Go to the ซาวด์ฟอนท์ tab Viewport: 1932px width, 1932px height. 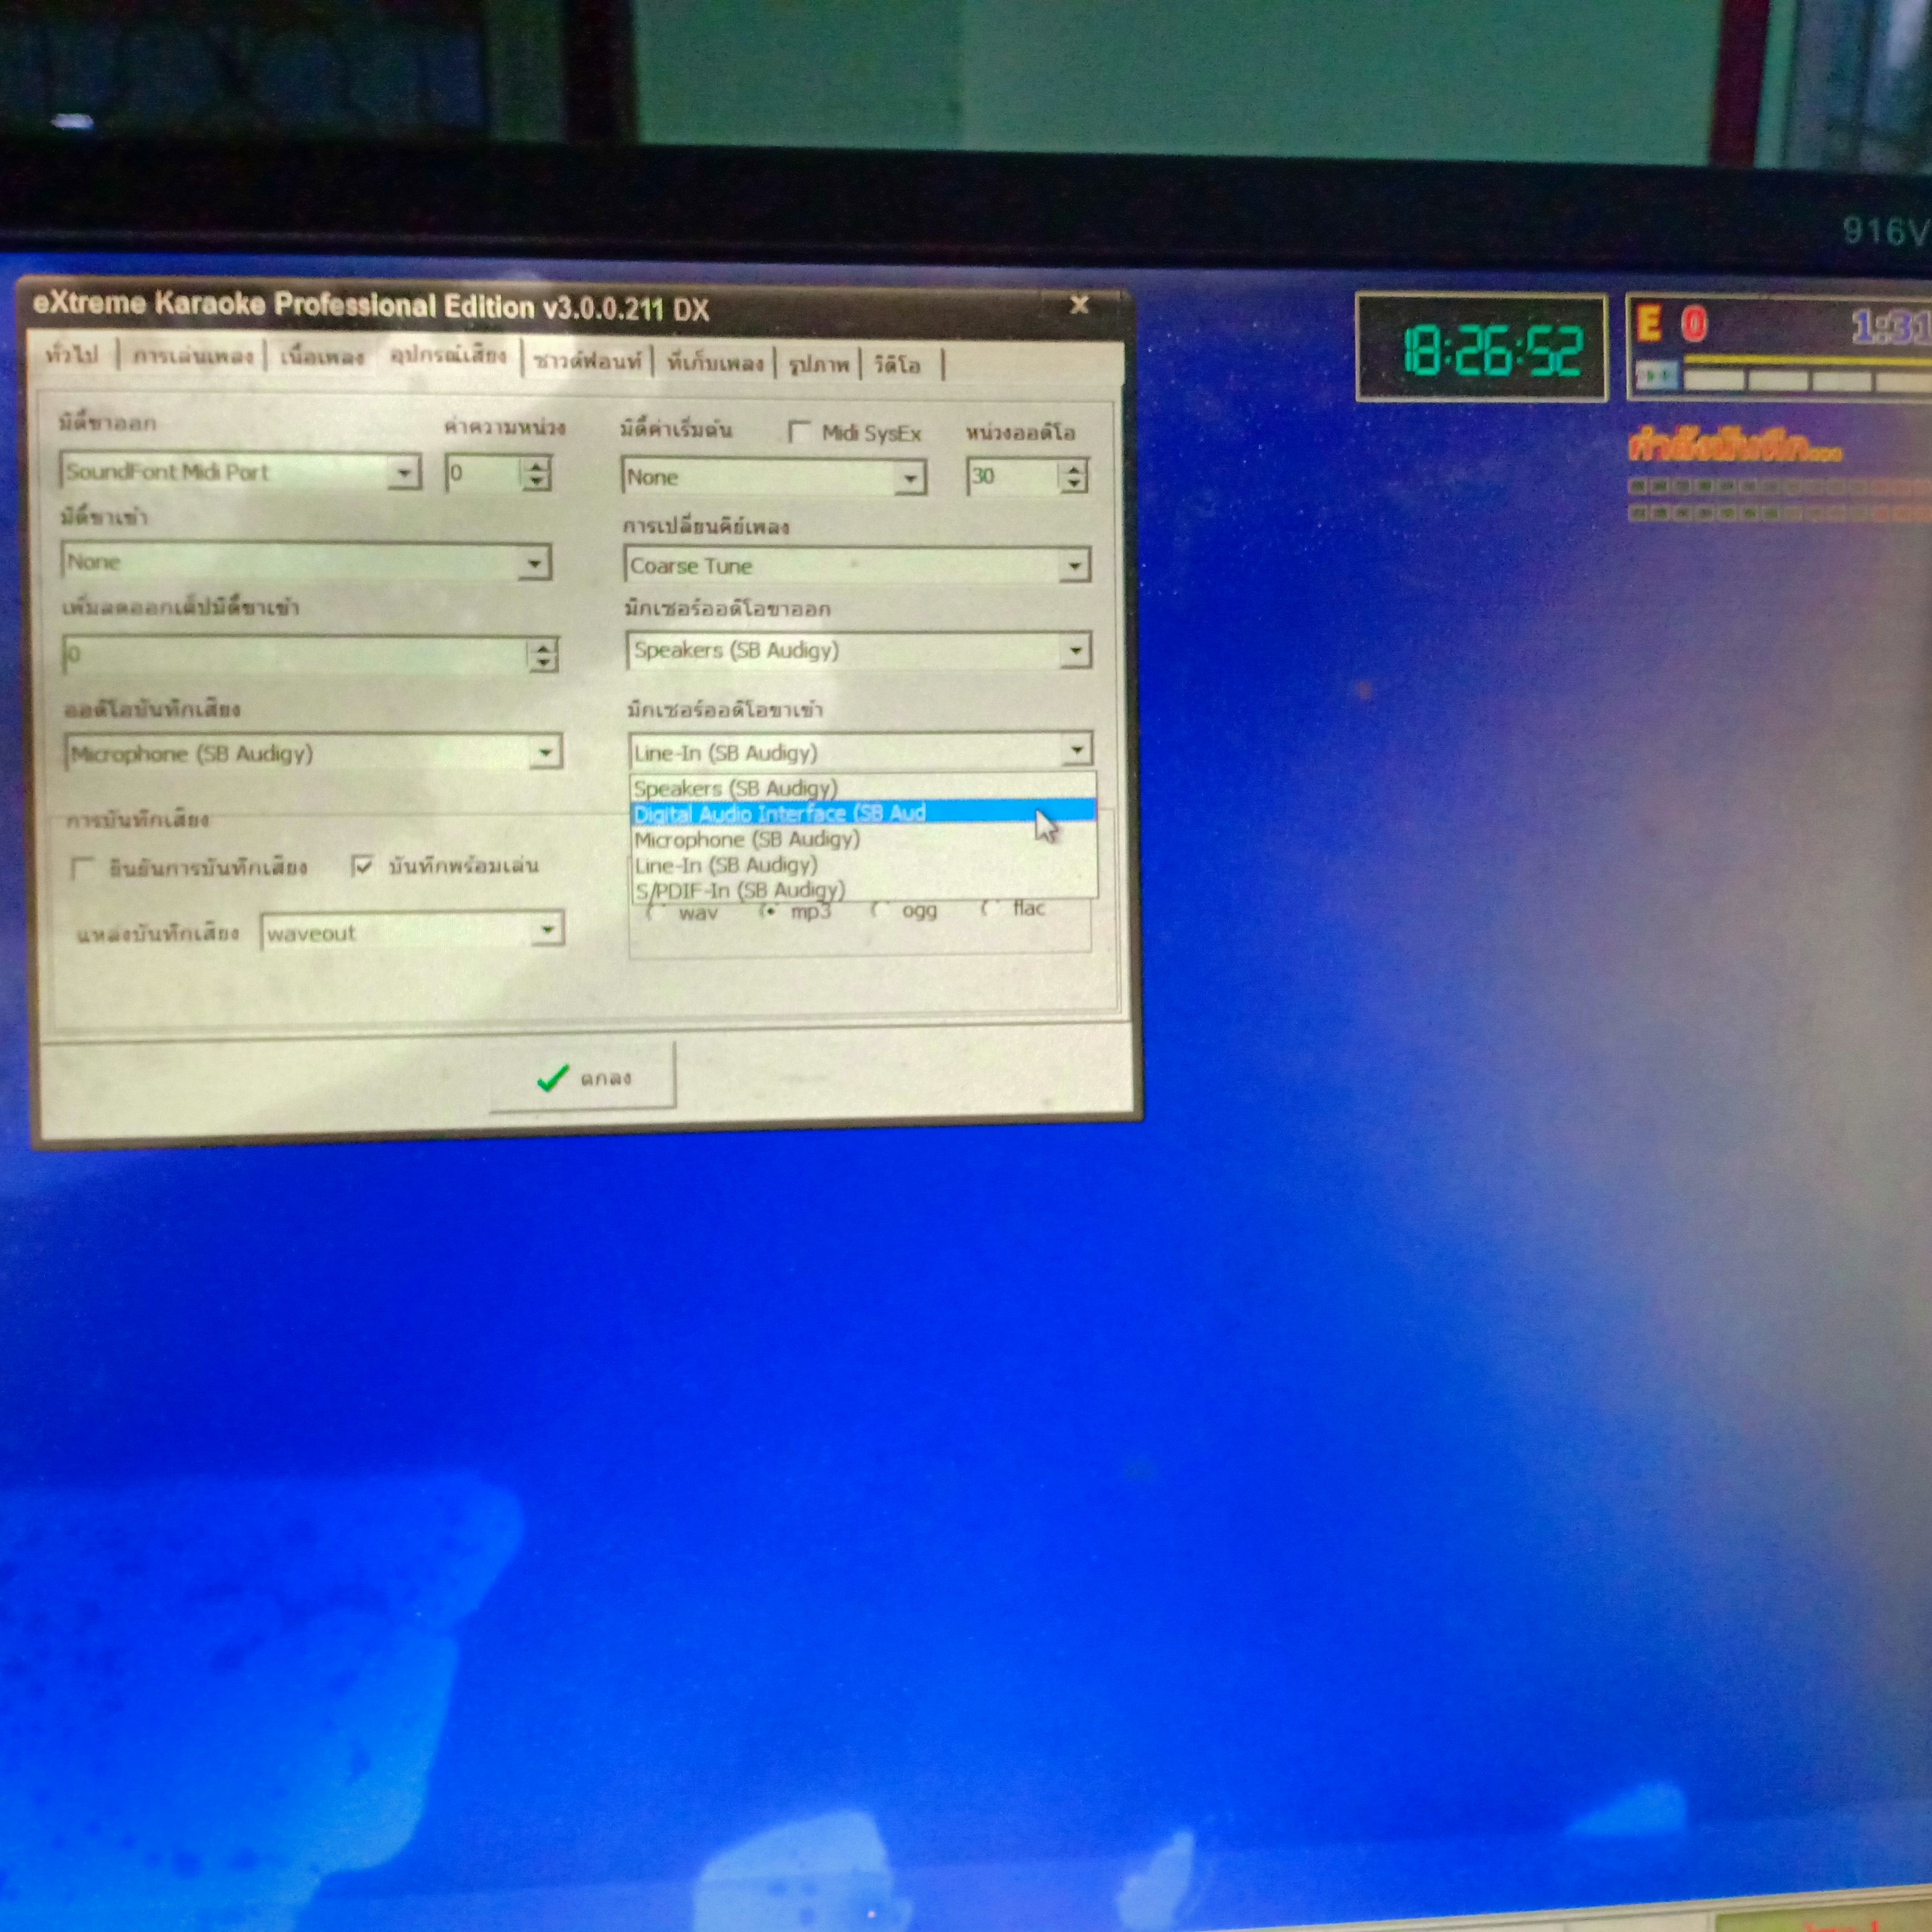[588, 361]
